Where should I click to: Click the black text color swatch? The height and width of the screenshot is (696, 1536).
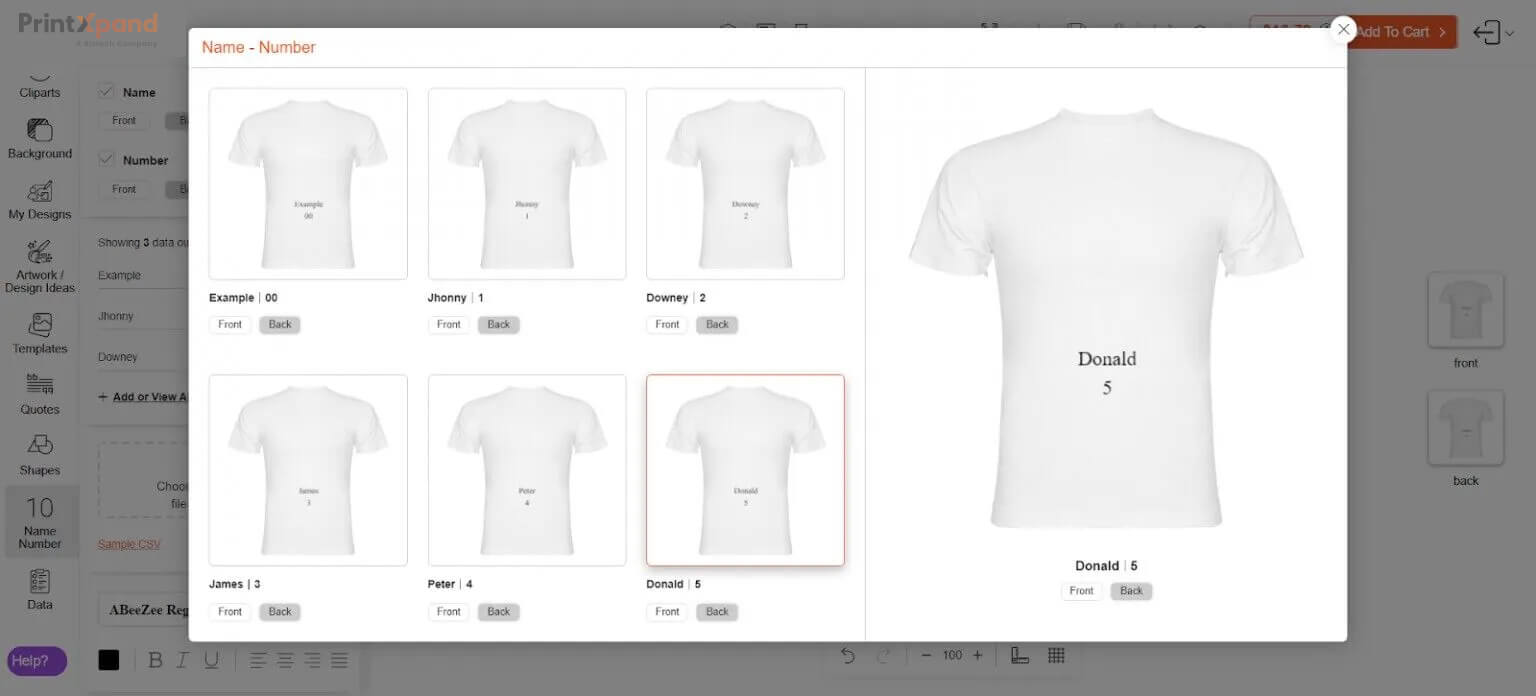(x=109, y=660)
